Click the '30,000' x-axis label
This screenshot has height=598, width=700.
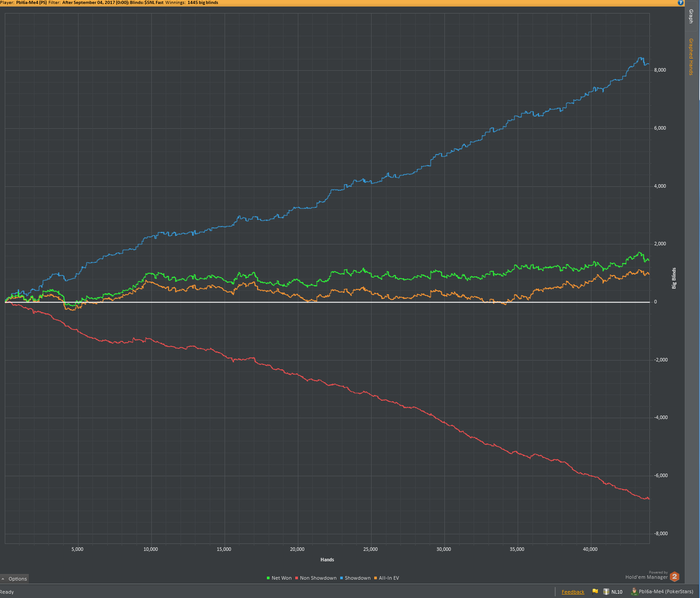[x=444, y=549]
